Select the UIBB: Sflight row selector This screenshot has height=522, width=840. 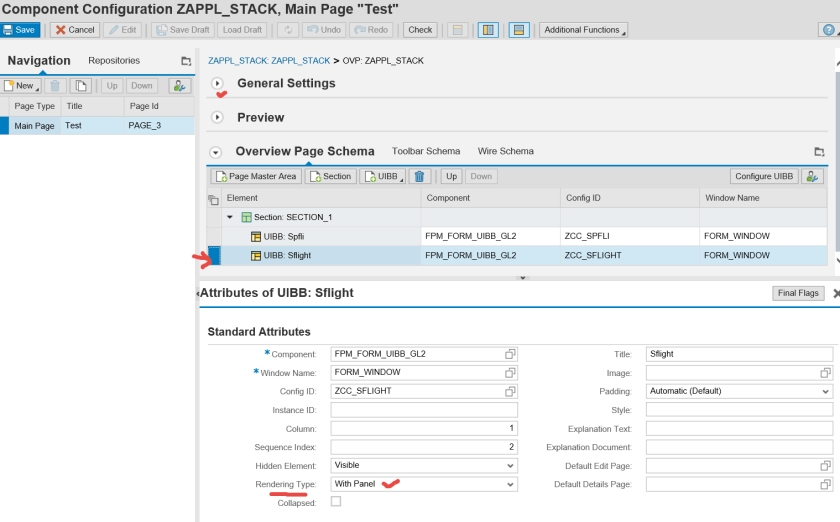click(213, 255)
